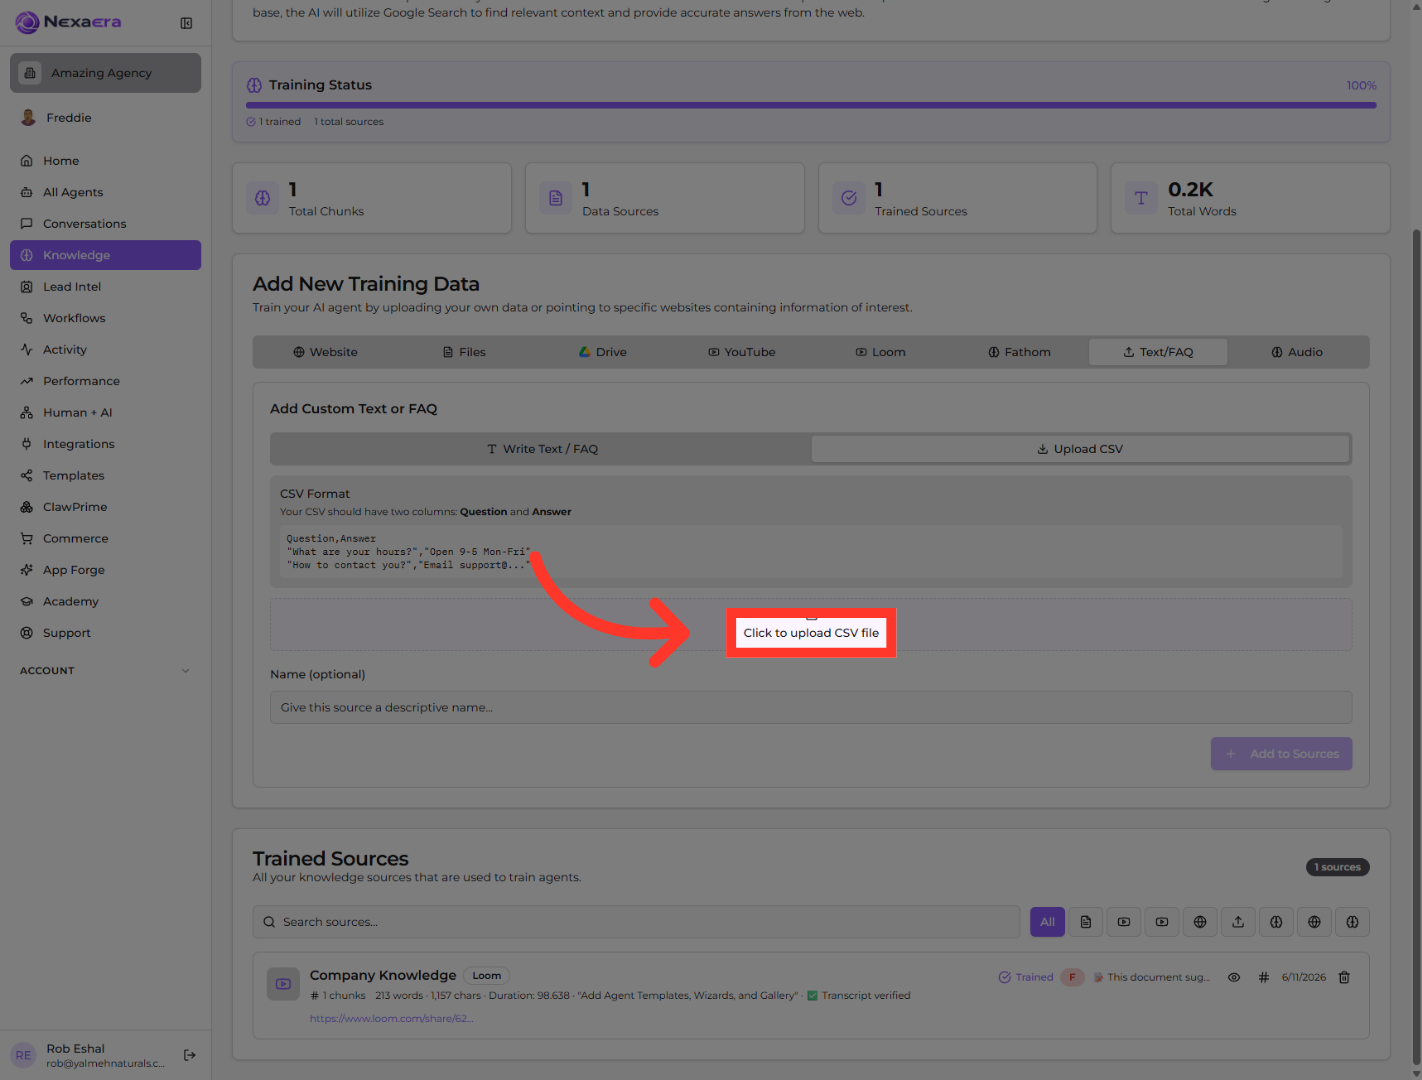Click the "Data Sources" stat card
Image resolution: width=1422 pixels, height=1080 pixels.
[665, 198]
